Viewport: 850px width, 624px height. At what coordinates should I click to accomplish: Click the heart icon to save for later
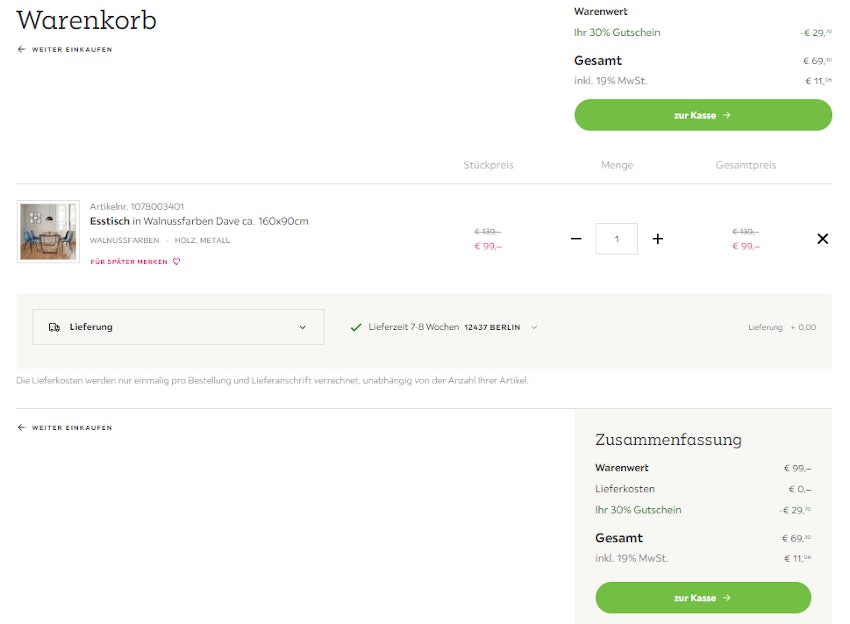pos(177,262)
